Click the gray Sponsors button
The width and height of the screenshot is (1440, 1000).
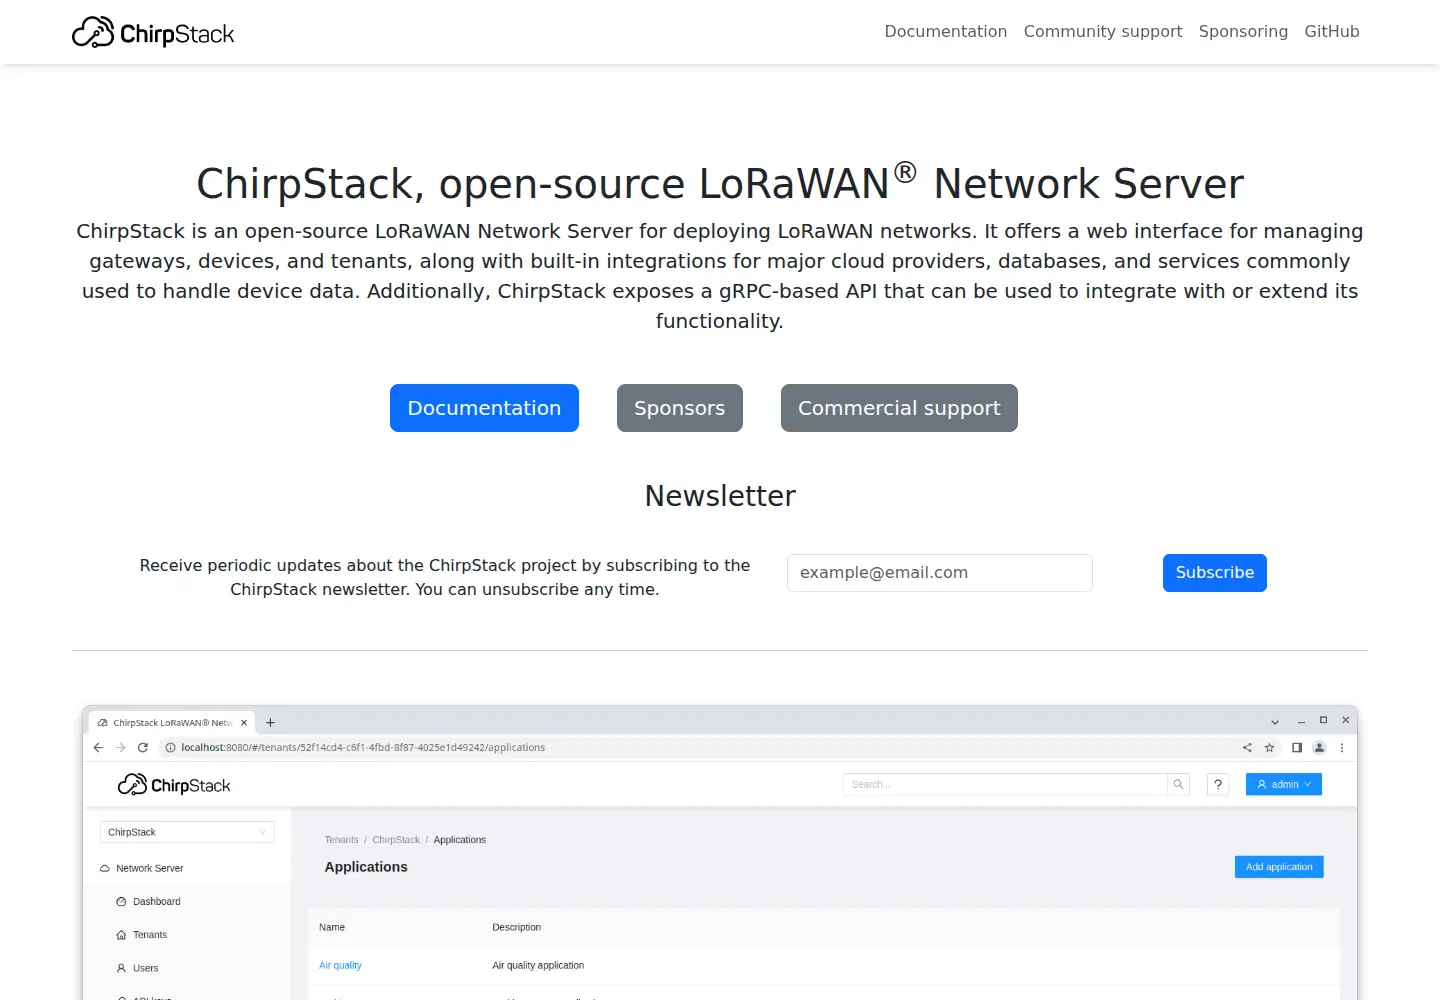(680, 408)
